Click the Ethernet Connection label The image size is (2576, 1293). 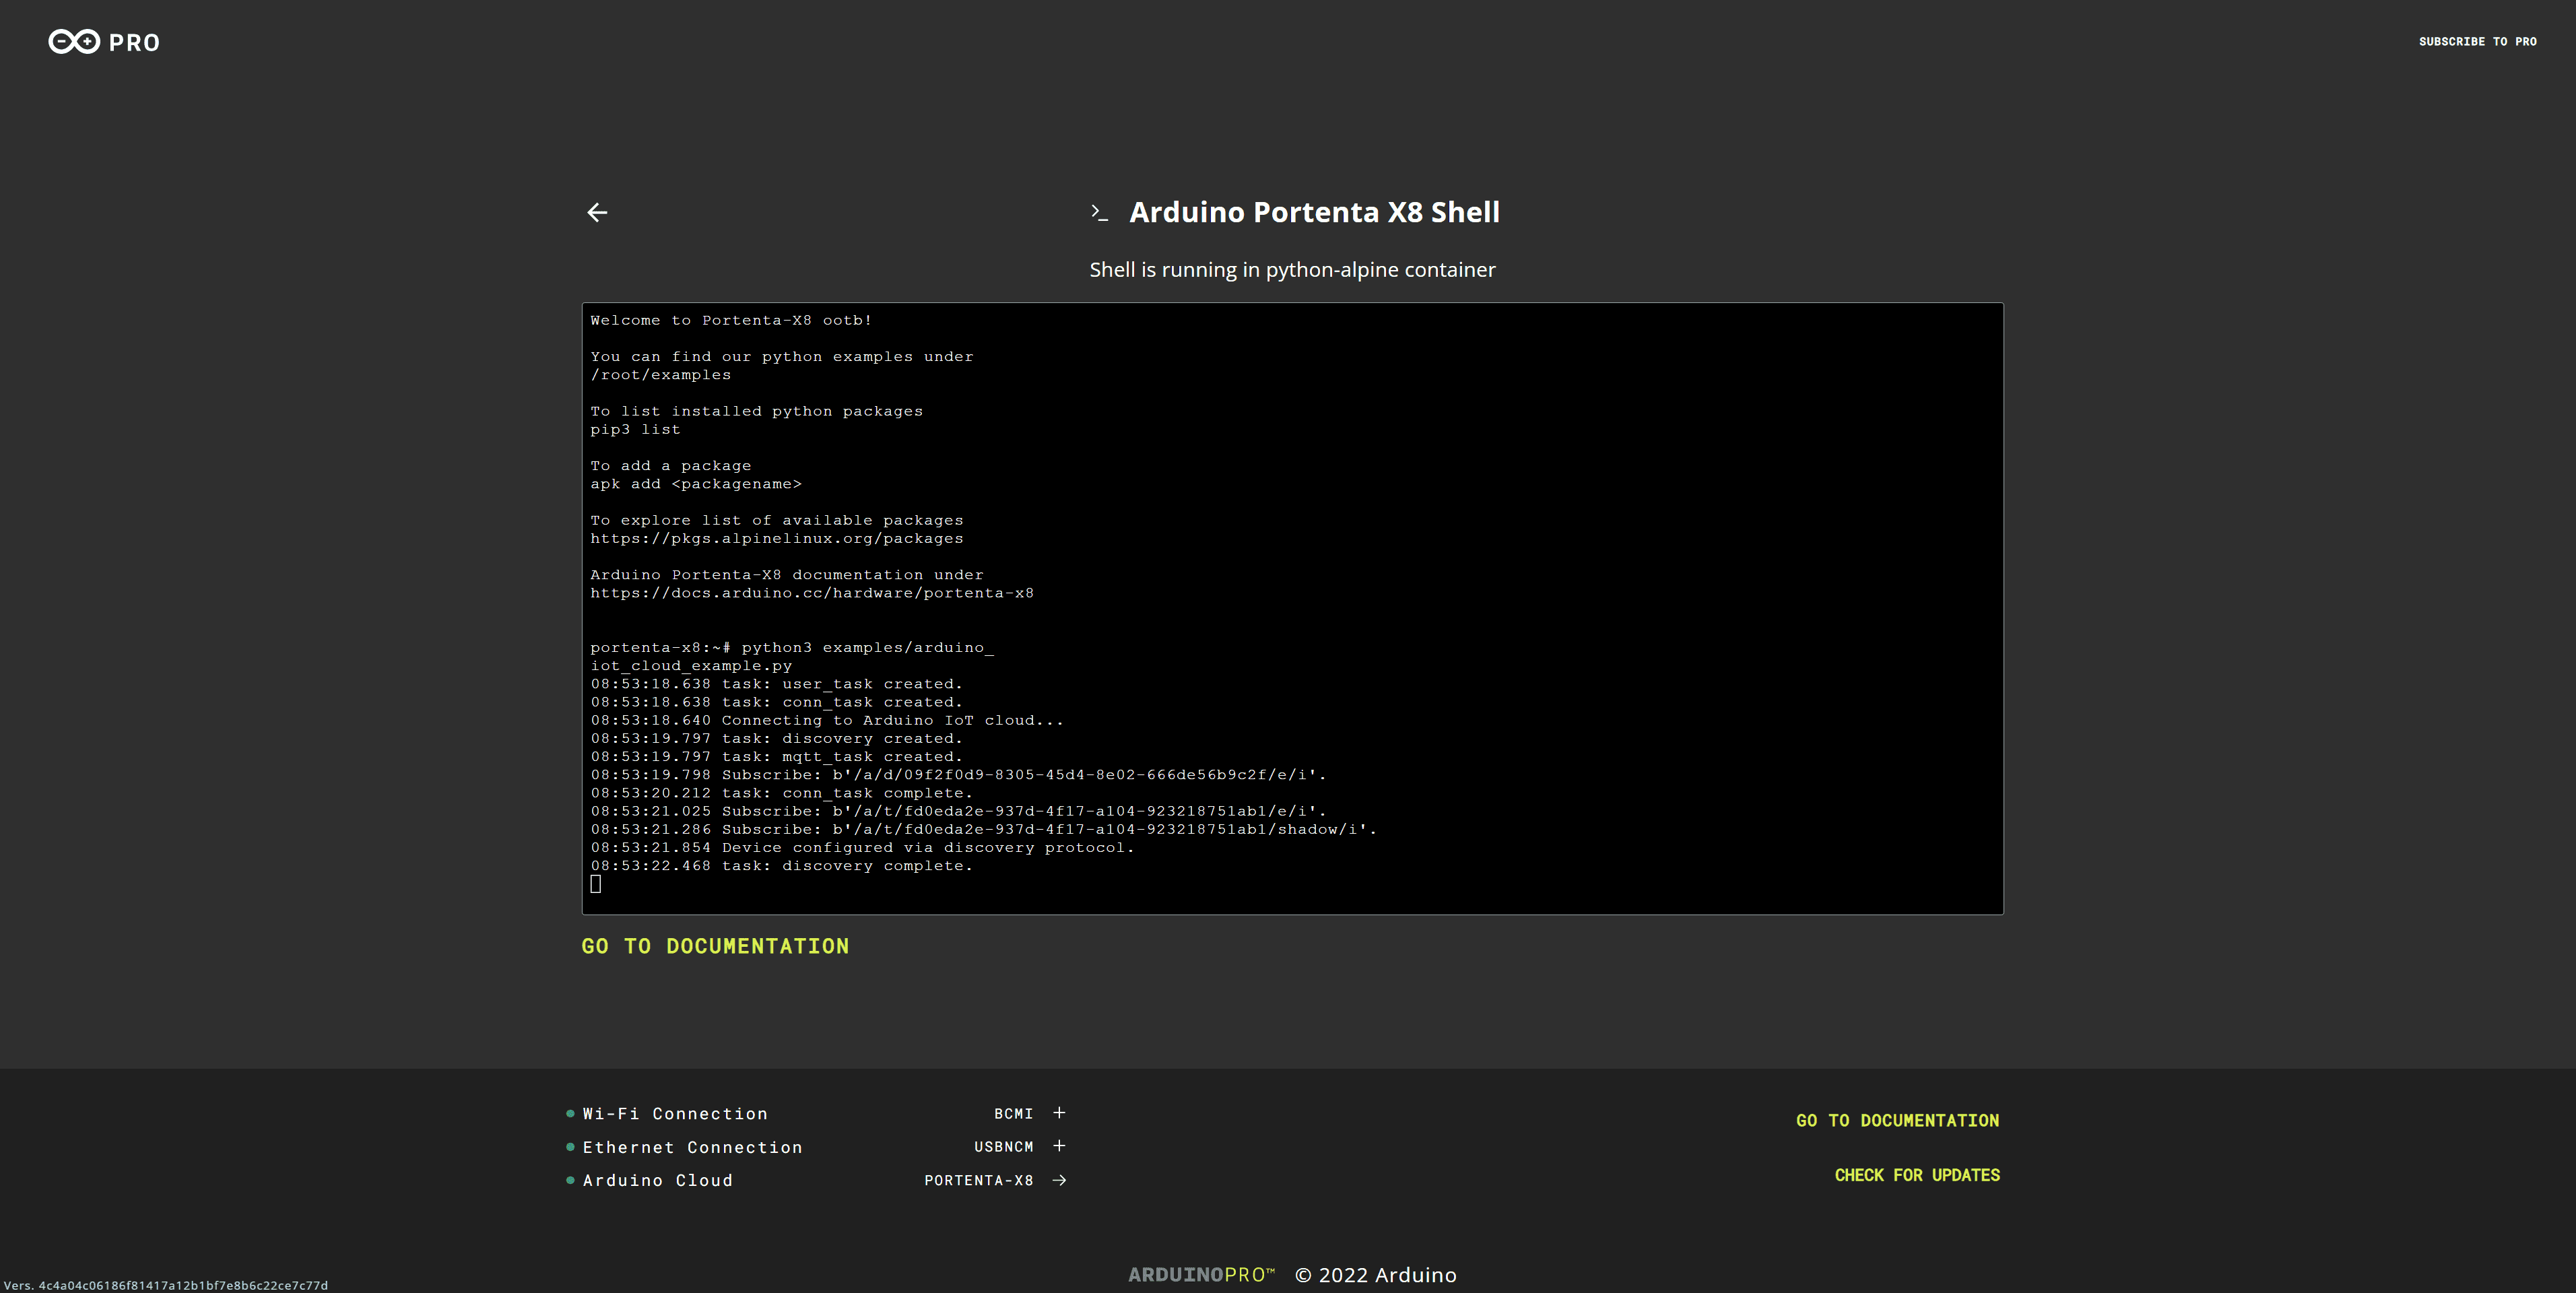pyautogui.click(x=692, y=1147)
